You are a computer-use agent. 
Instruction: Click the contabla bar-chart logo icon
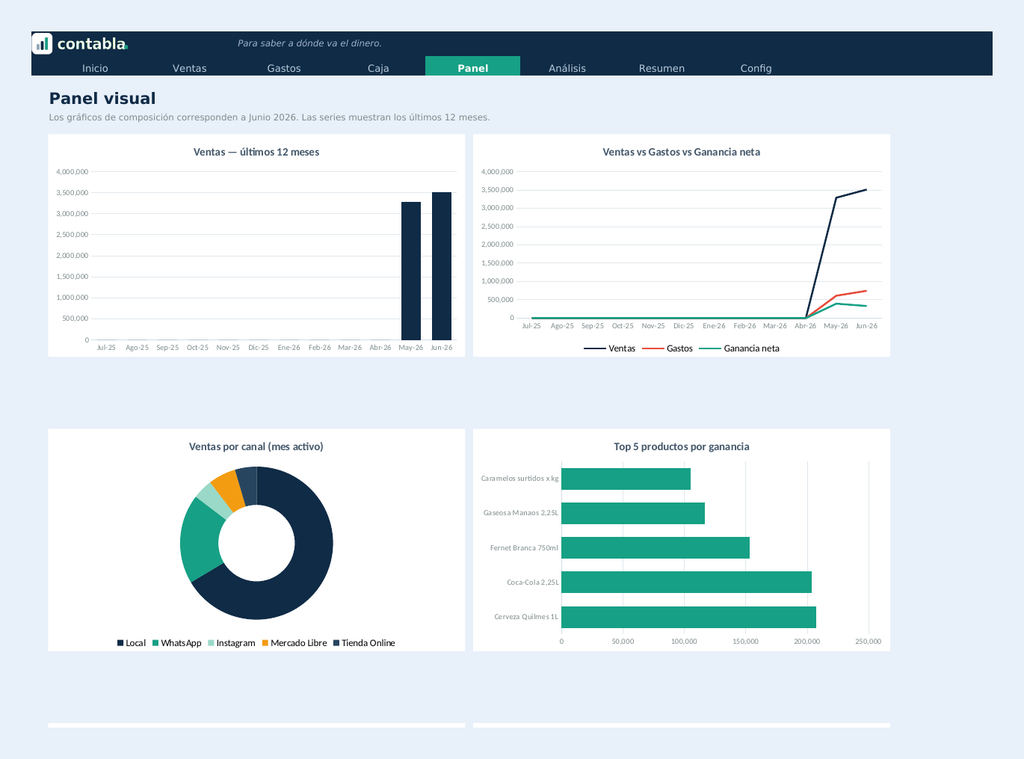(42, 44)
